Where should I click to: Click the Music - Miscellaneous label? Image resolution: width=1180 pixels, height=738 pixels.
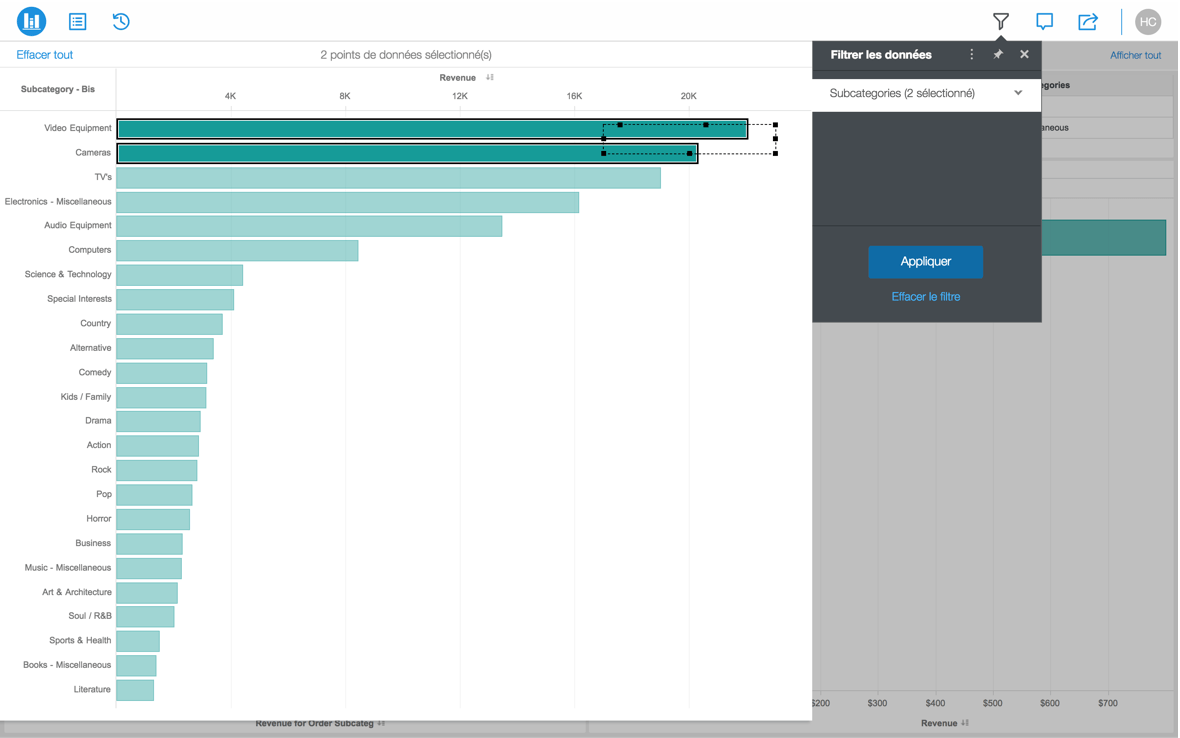coord(68,568)
